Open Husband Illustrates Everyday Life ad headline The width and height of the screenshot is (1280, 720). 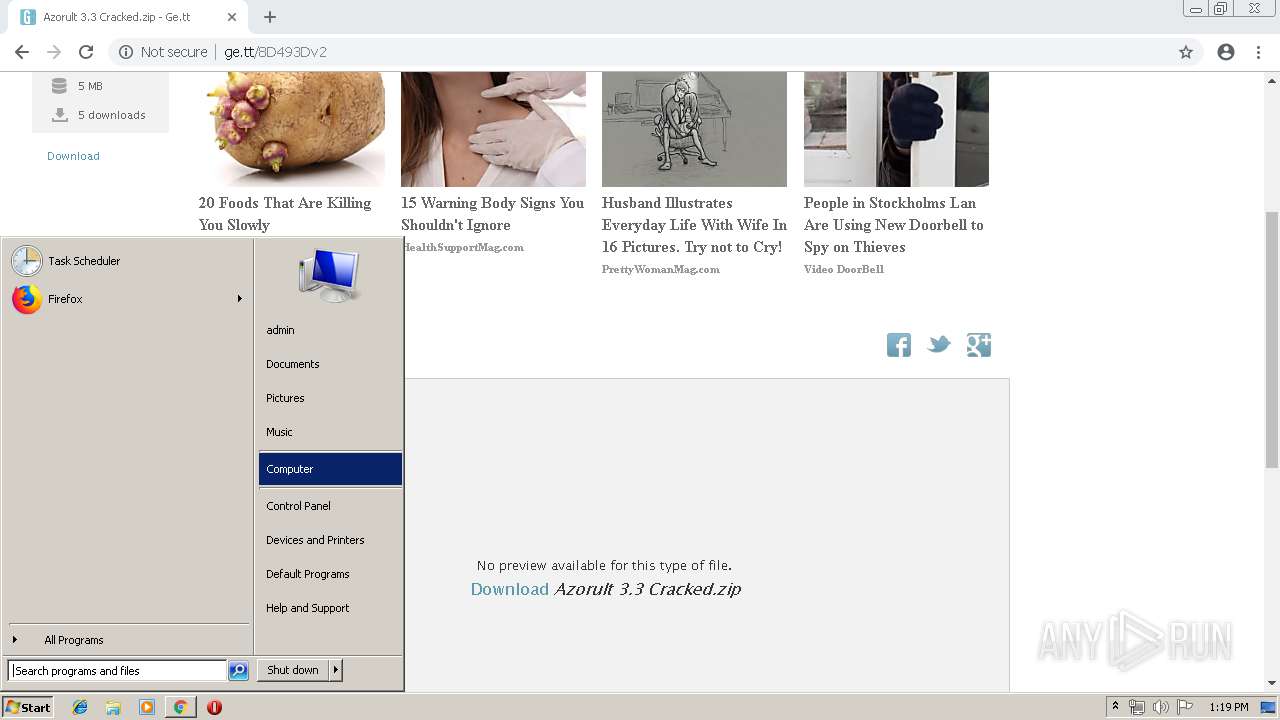click(694, 225)
